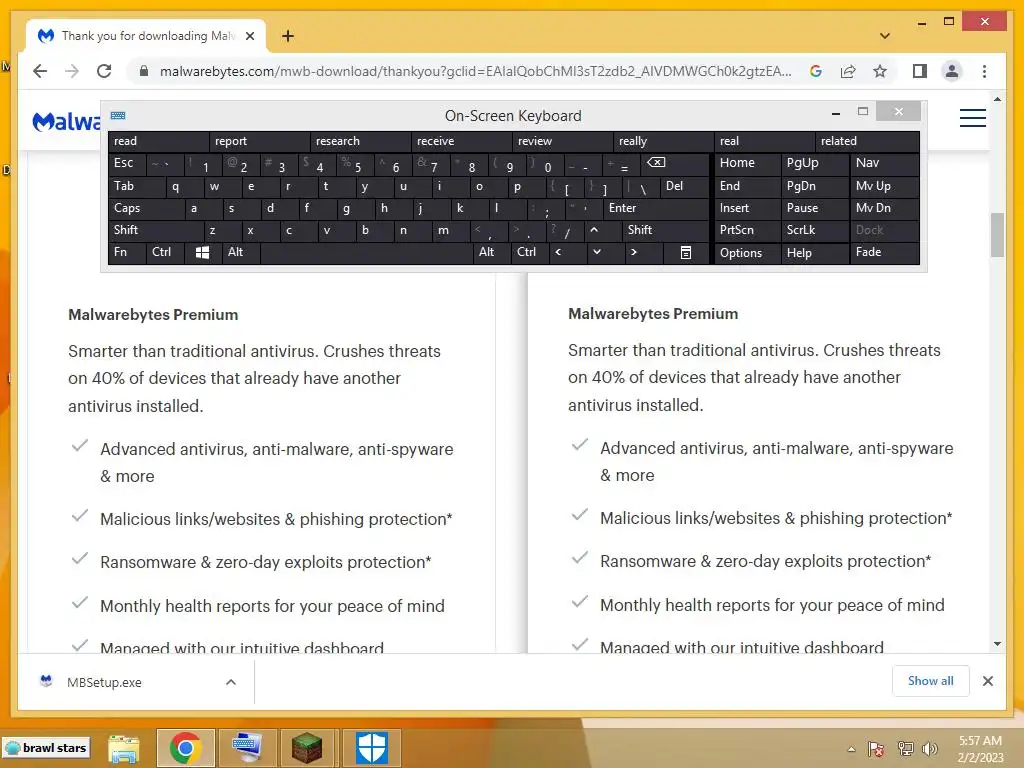
Task: Choose the 'receive' word suggestion
Action: point(462,141)
